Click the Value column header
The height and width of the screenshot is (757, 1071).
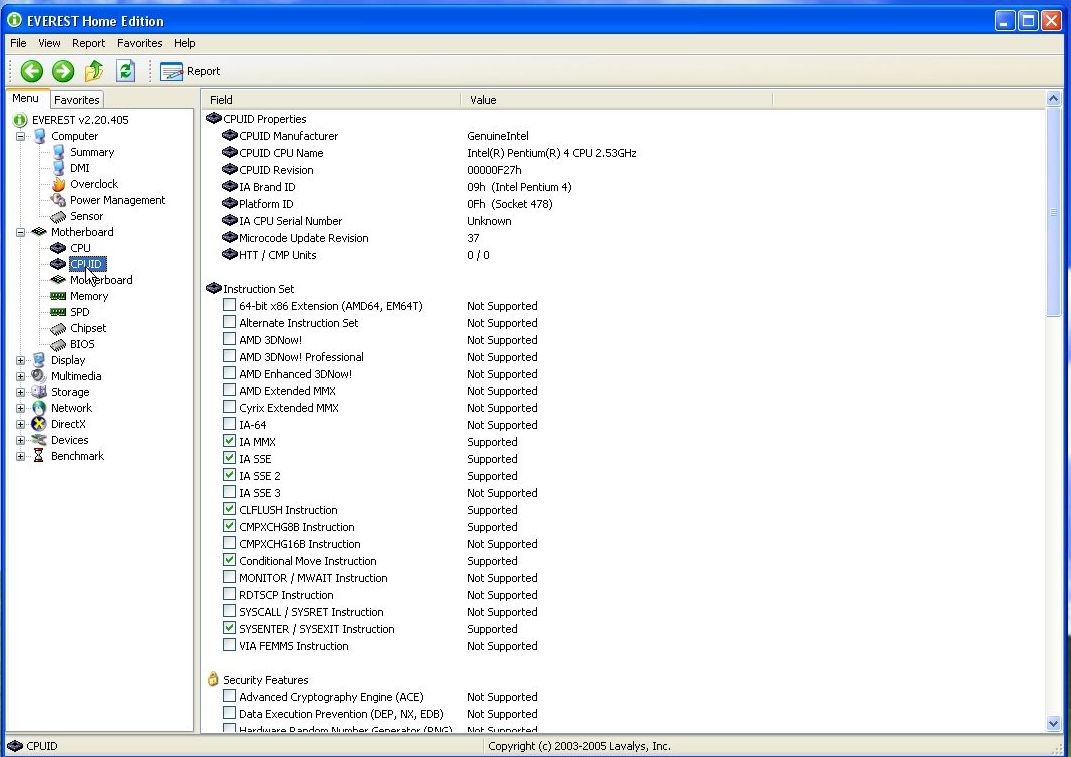[x=617, y=100]
